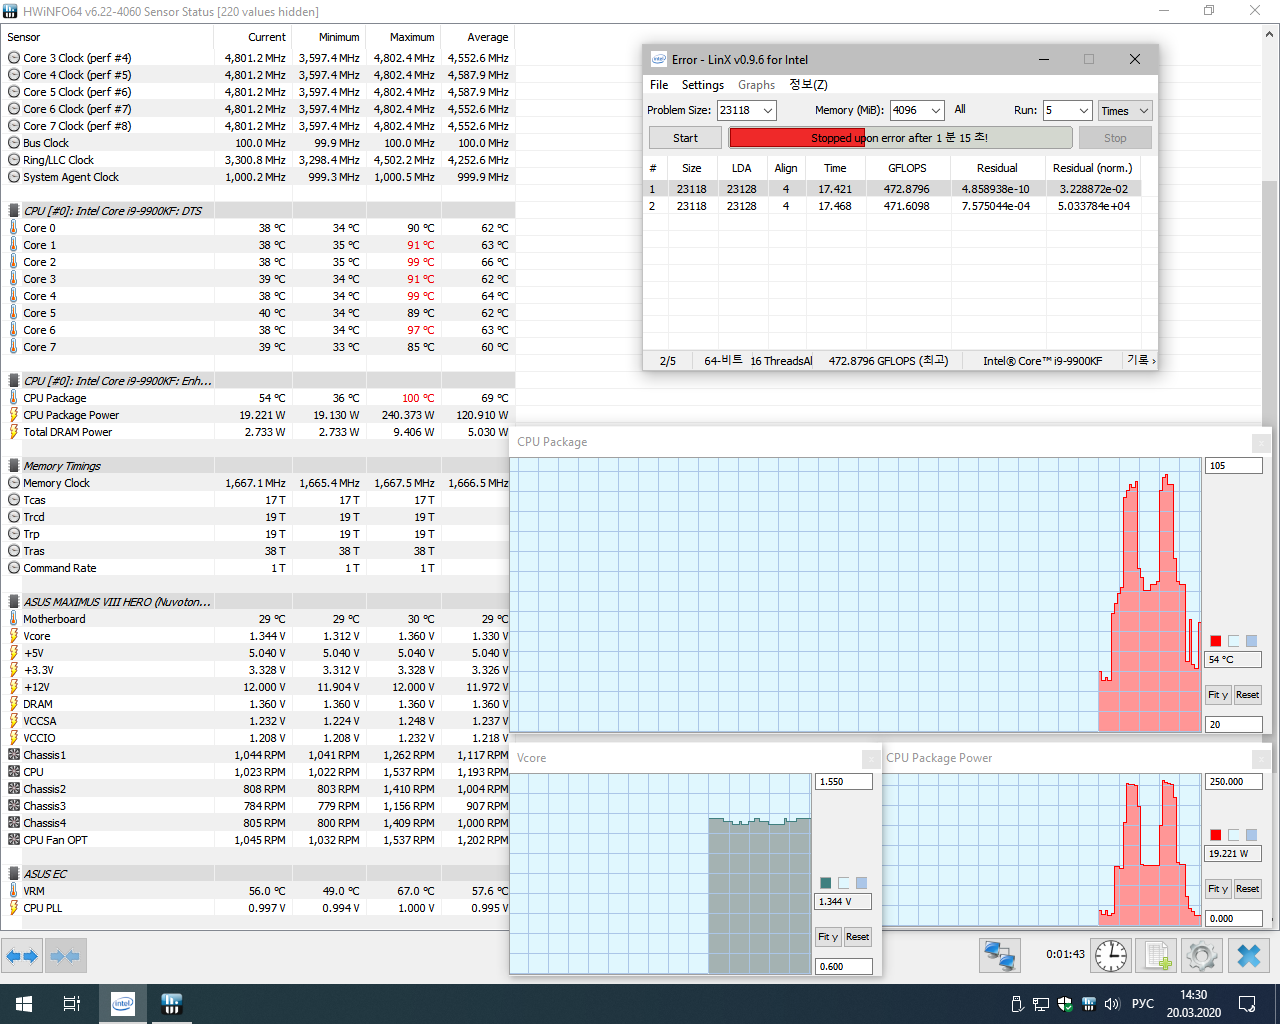The width and height of the screenshot is (1280, 1024).
Task: Click Fit y in the CPU Package graph
Action: click(1218, 695)
